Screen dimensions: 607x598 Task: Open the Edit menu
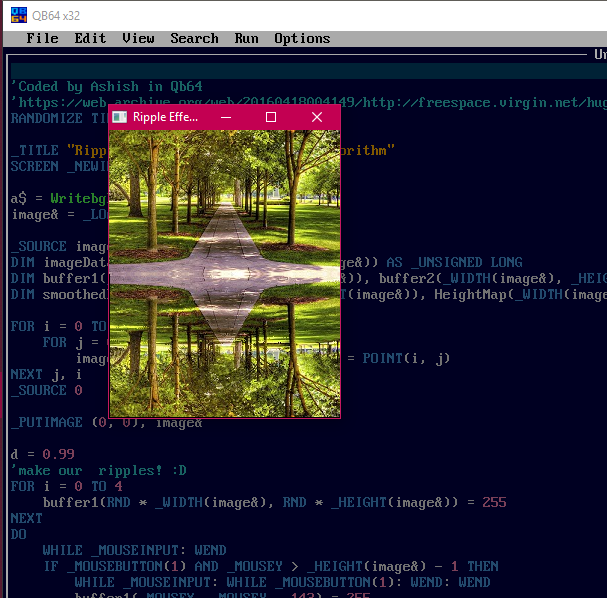coord(90,38)
